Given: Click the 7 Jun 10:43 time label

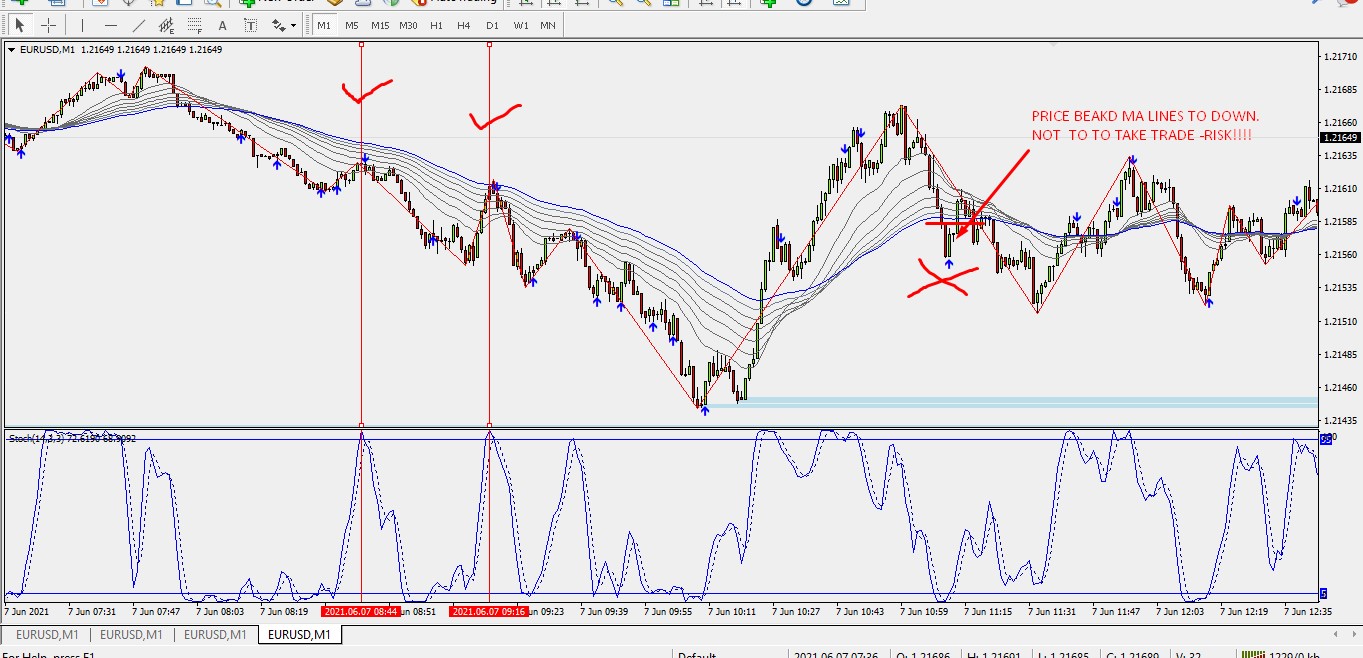Looking at the screenshot, I should click(x=861, y=610).
